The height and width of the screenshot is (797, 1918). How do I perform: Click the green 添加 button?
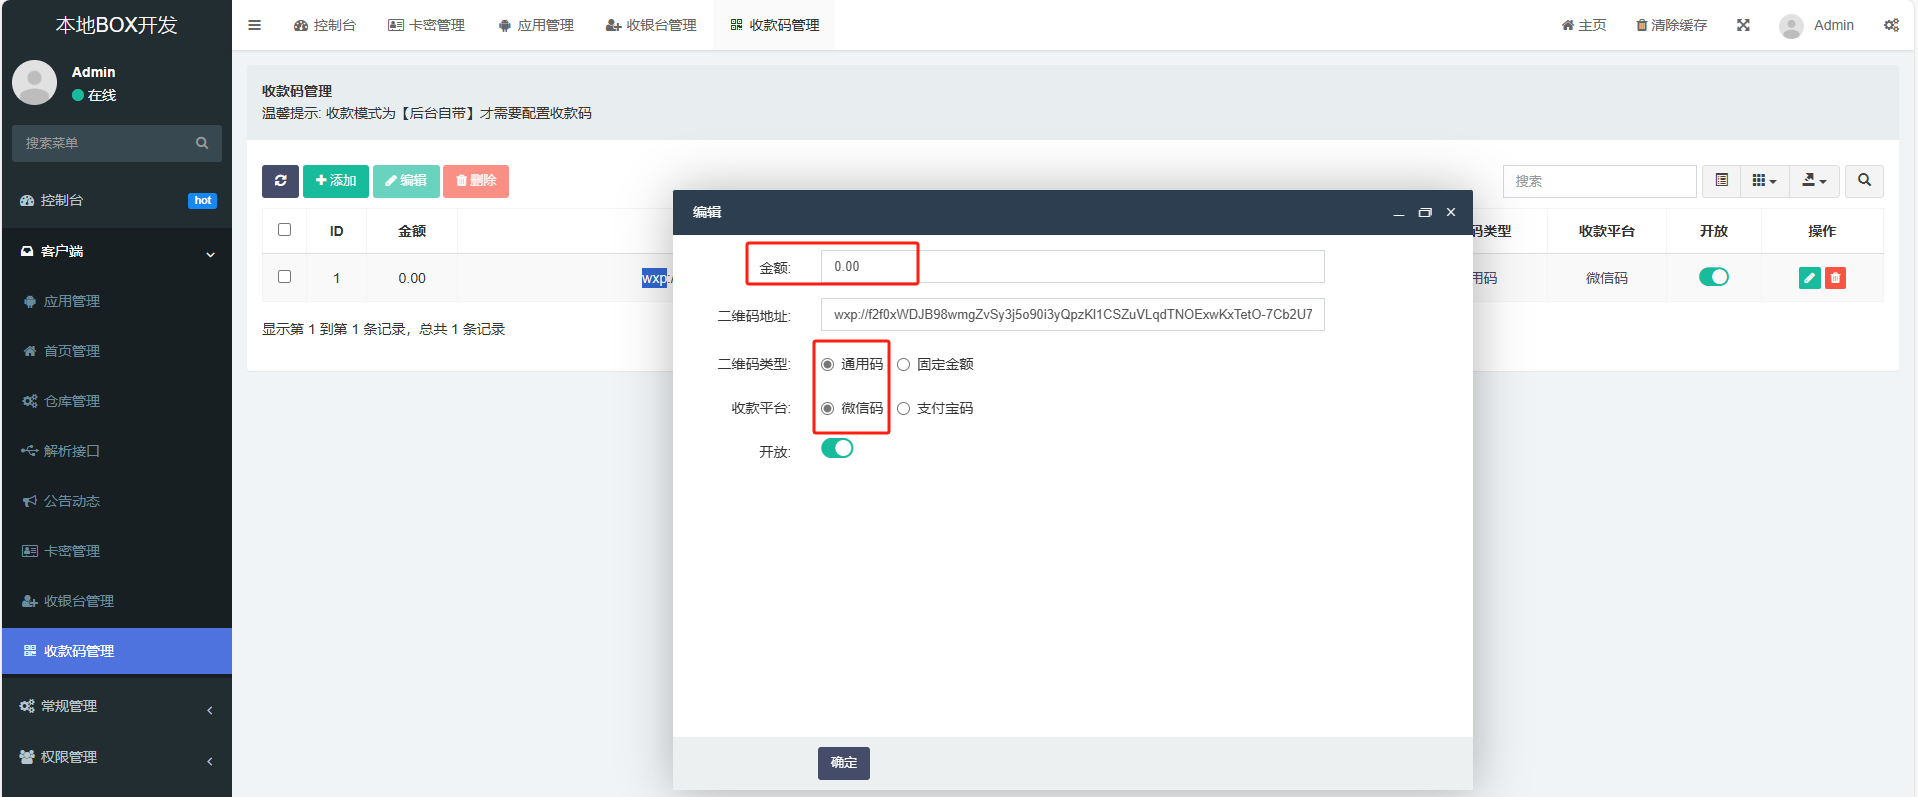tap(336, 181)
